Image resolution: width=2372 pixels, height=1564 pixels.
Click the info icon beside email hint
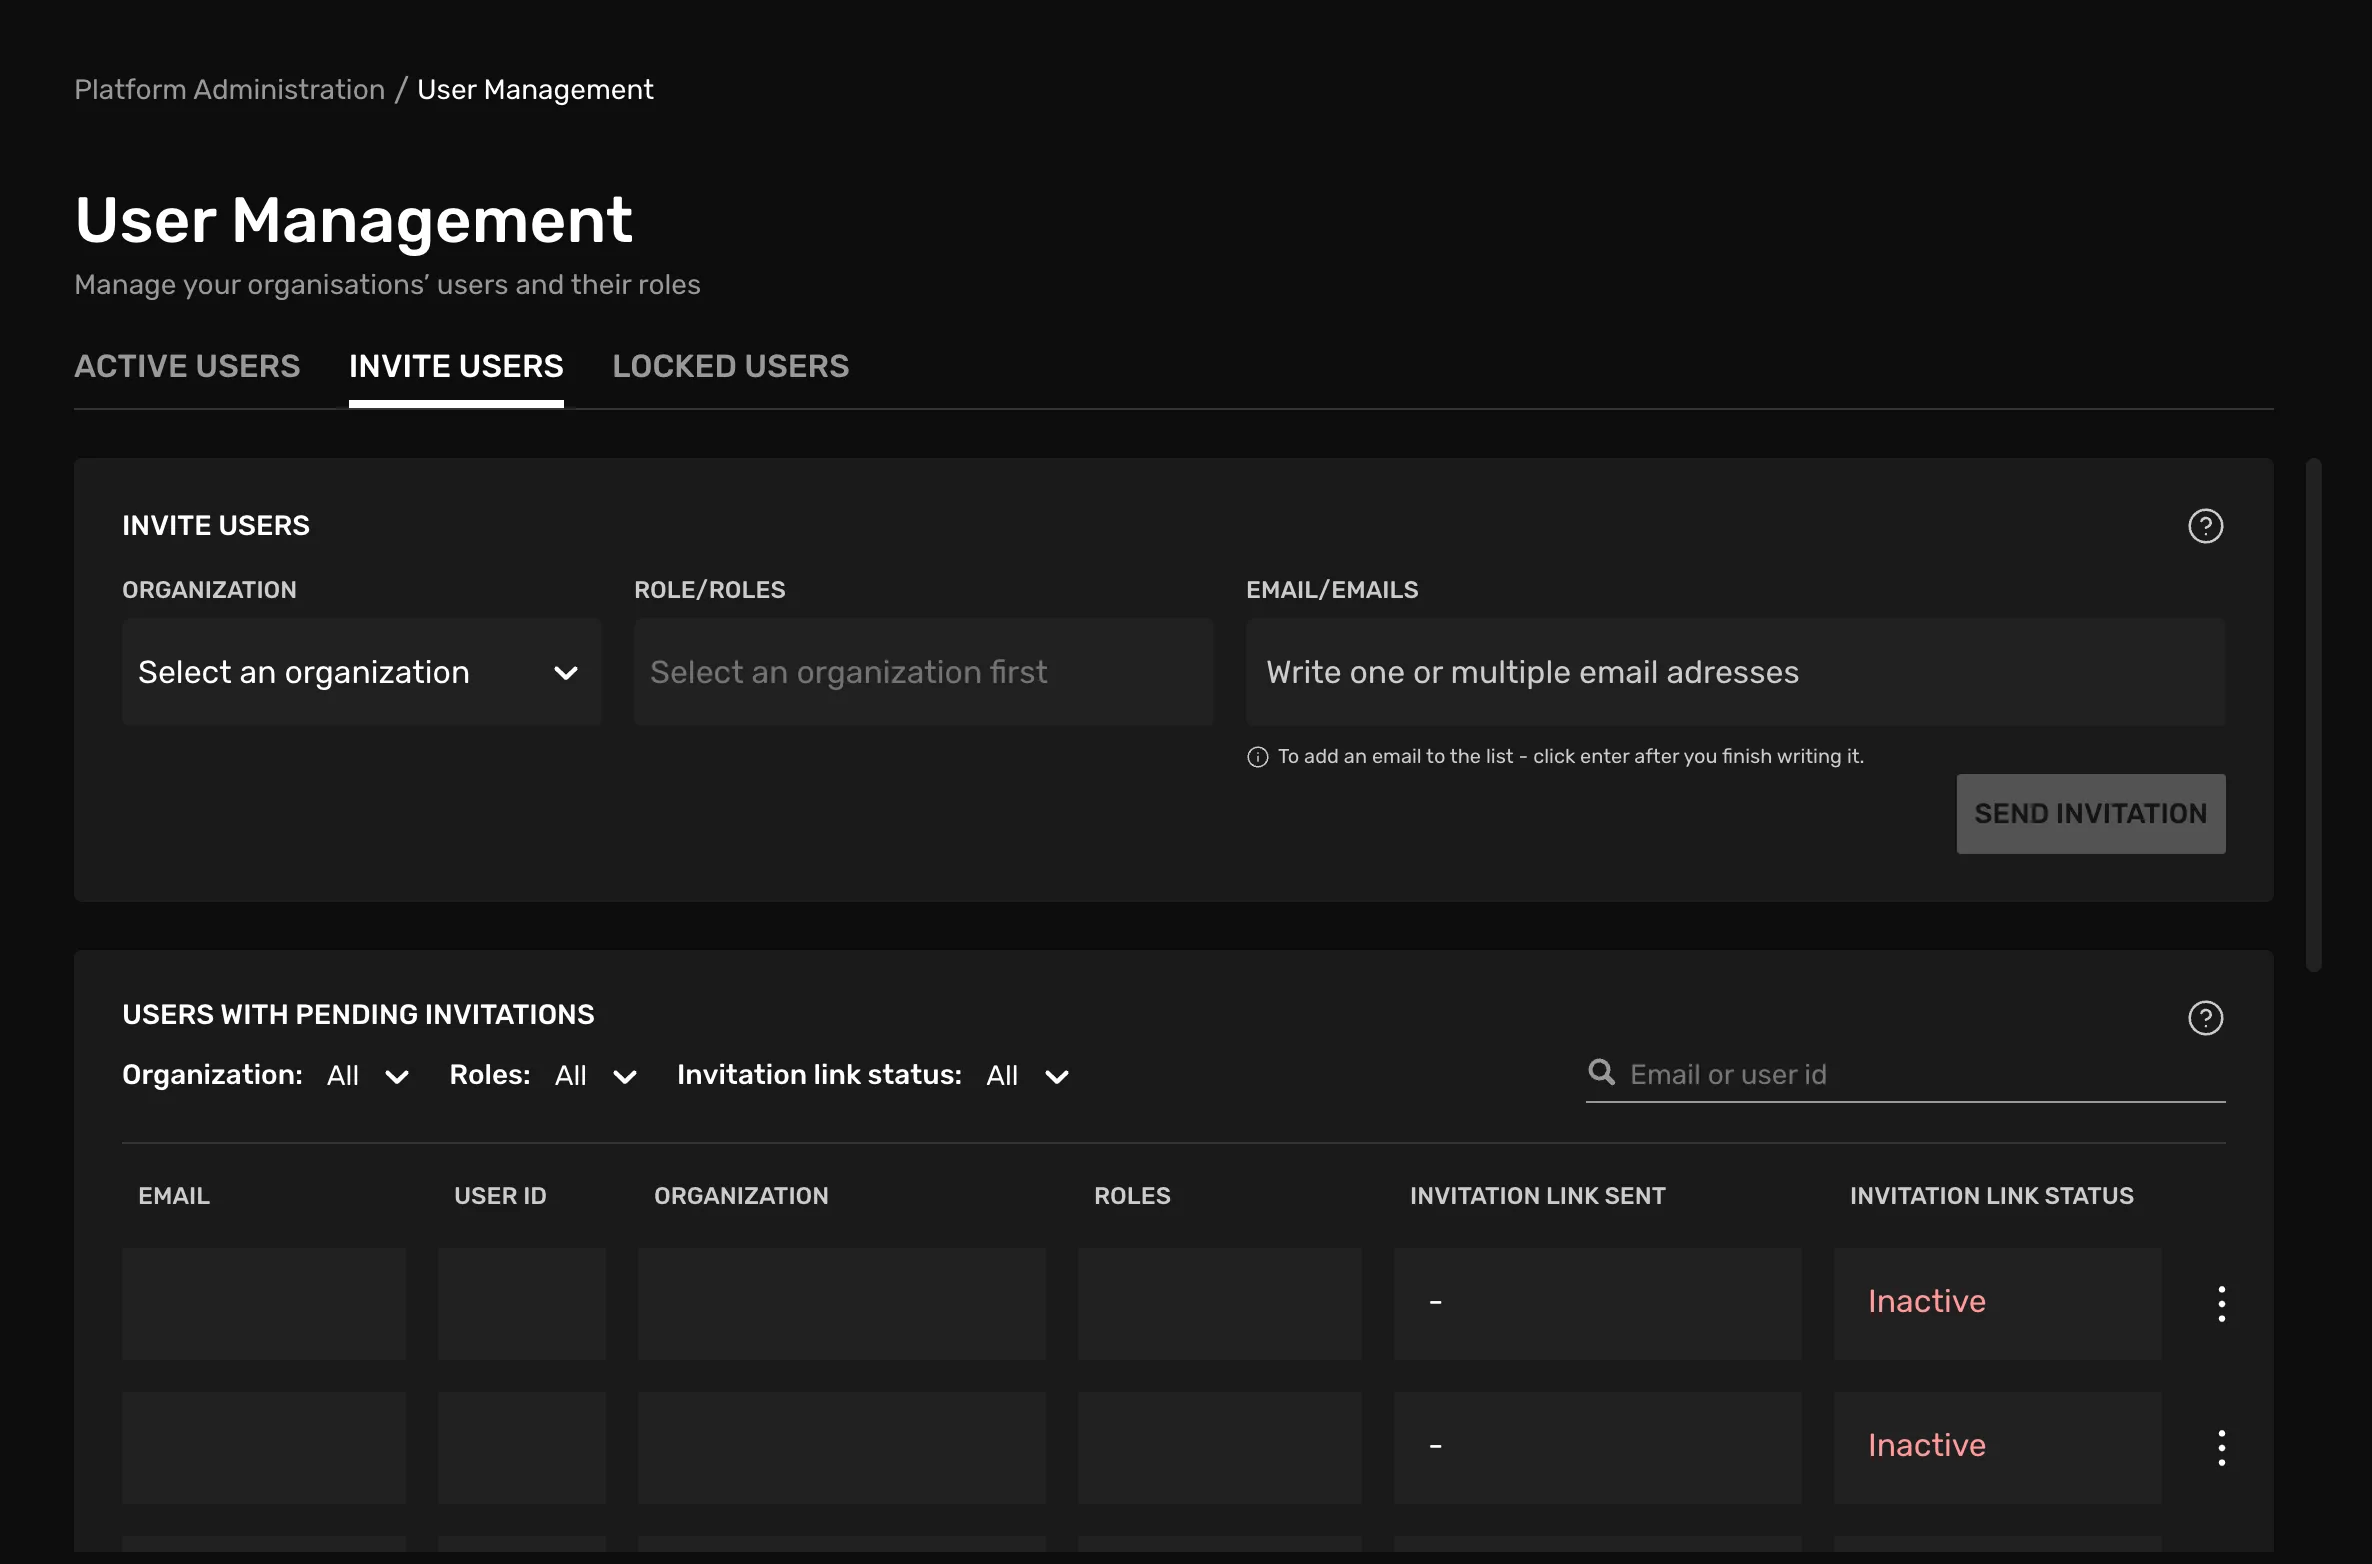[x=1257, y=757]
